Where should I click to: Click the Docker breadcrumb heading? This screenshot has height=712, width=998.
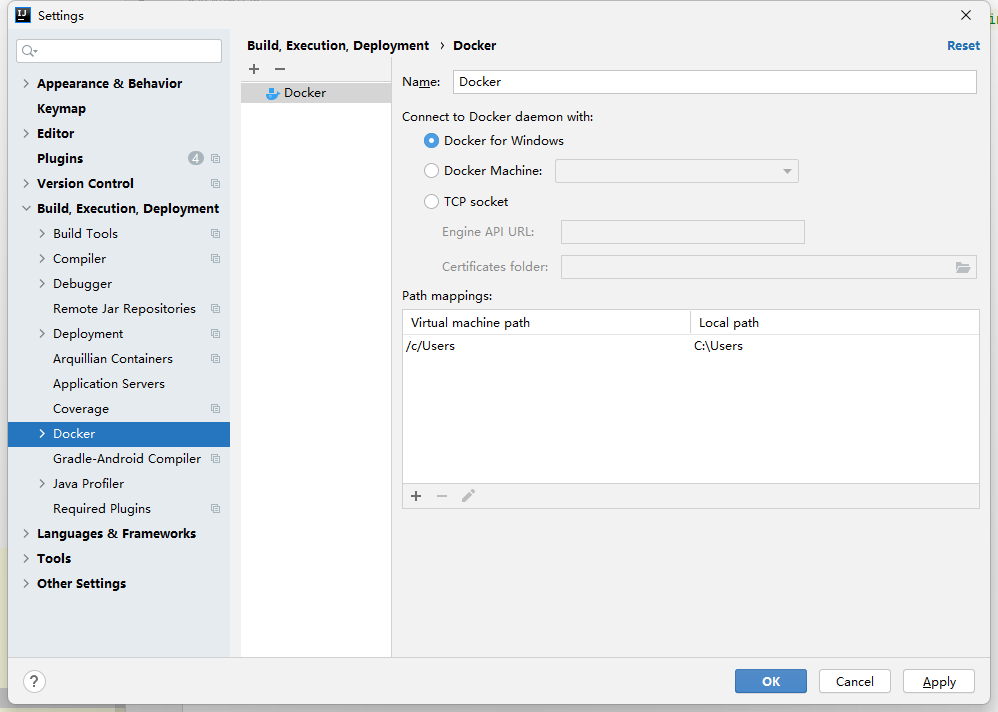pos(475,46)
